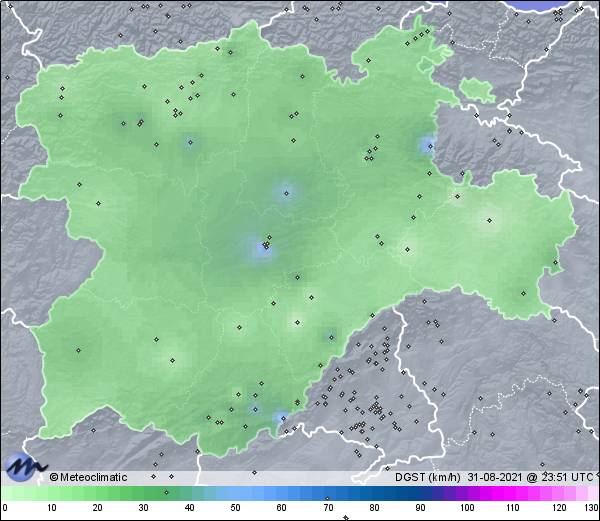The image size is (600, 521).
Task: Click the scale value 120
Action: 559,508
